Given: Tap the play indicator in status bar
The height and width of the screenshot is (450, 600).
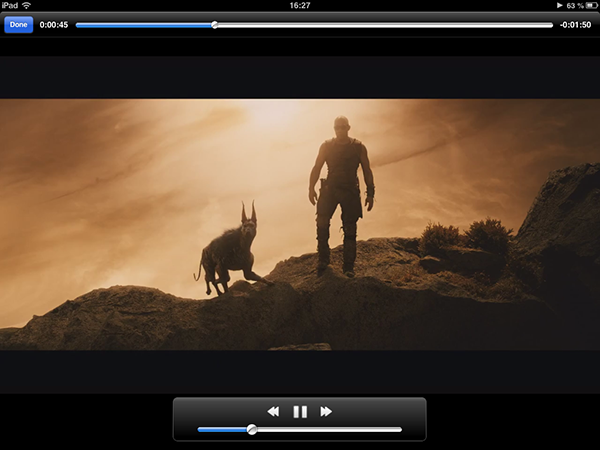Looking at the screenshot, I should [x=559, y=5].
